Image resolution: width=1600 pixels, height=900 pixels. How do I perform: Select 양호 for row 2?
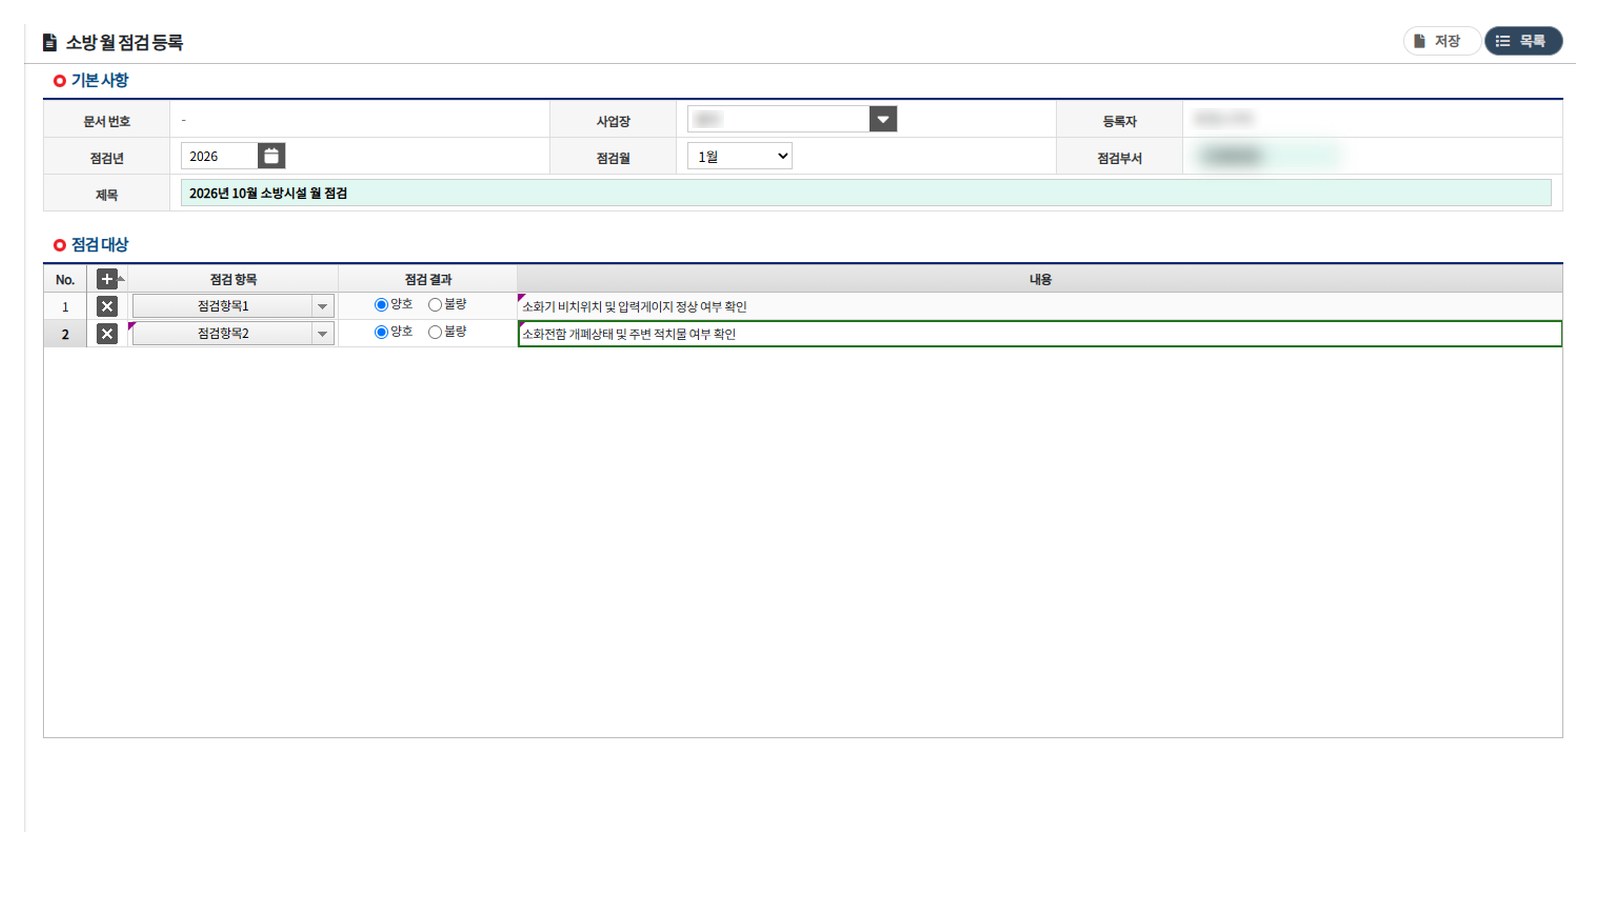381,332
